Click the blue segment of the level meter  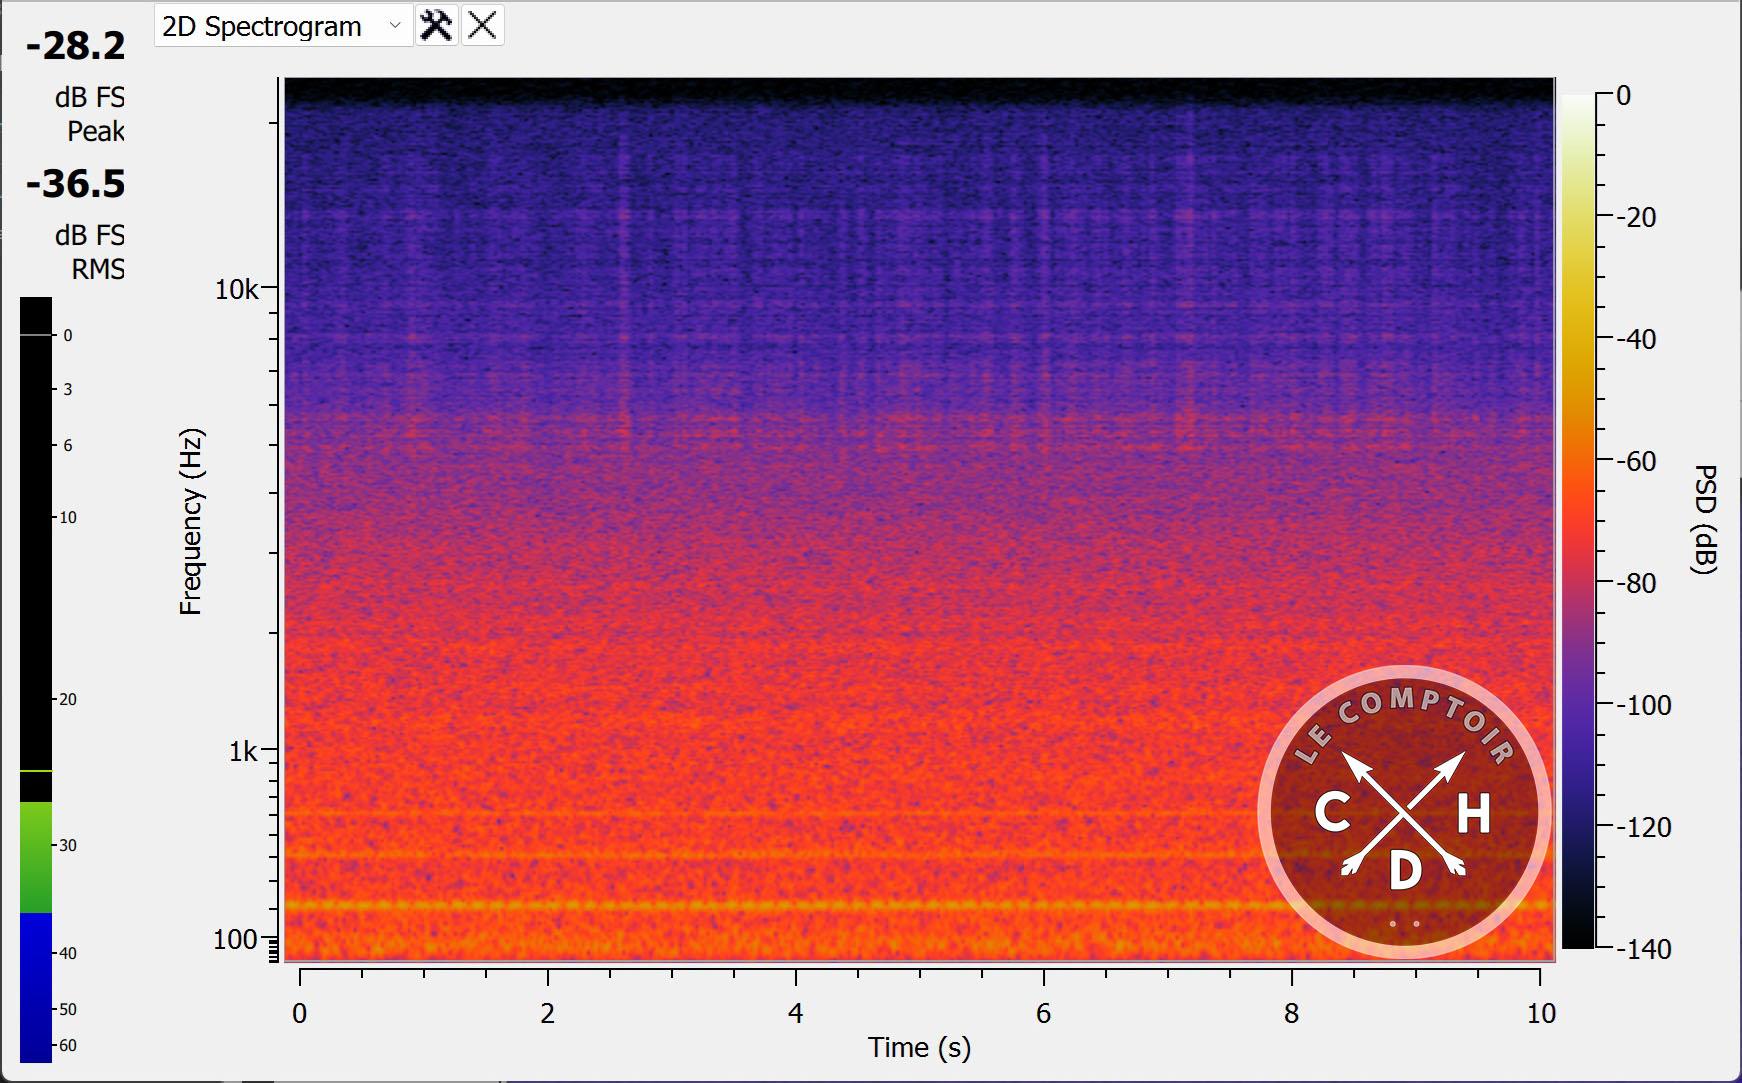[x=36, y=985]
